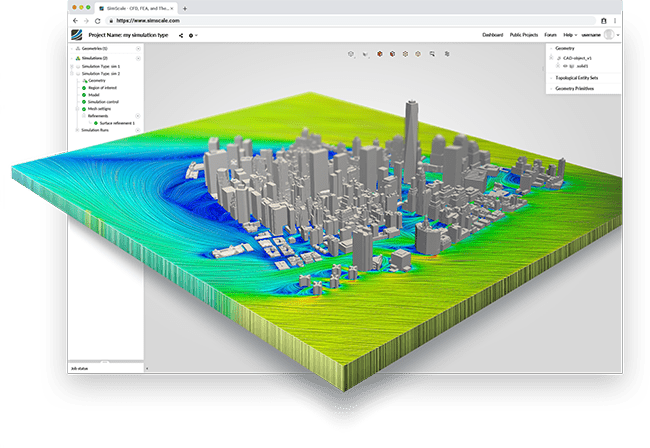Open the Dashboard menu item
This screenshot has height=448, width=650.
tap(493, 35)
